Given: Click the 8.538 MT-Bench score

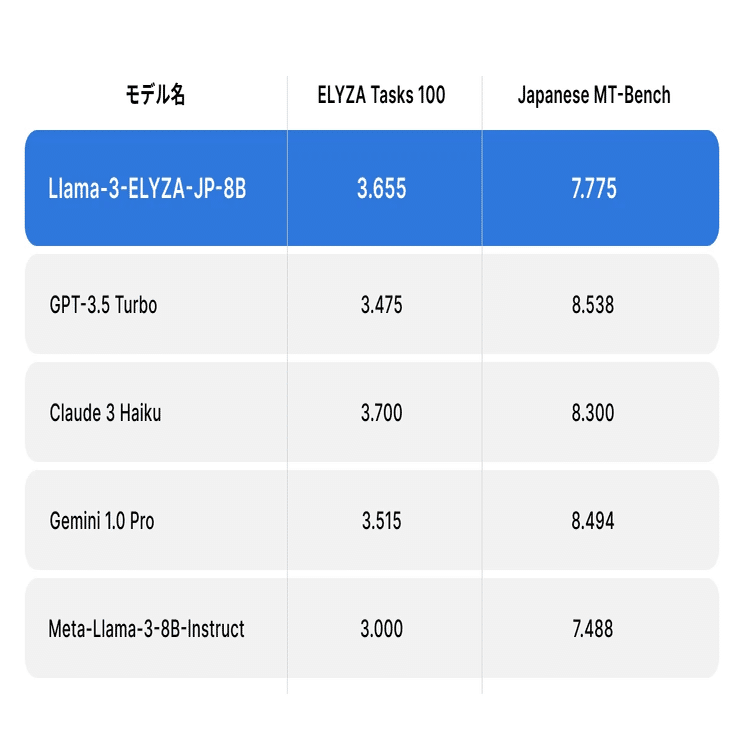Looking at the screenshot, I should point(593,305).
